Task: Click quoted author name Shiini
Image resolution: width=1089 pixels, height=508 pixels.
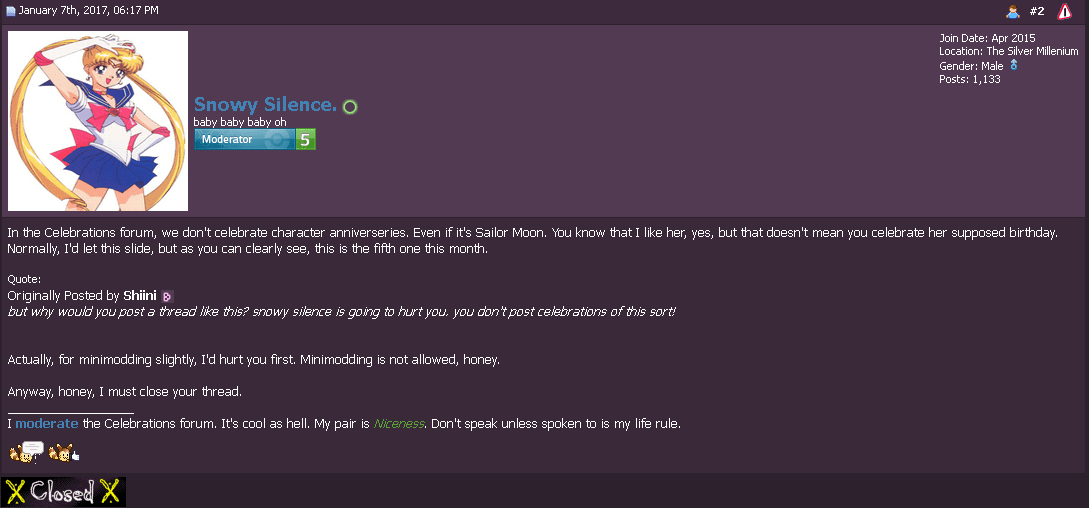Action: pyautogui.click(x=140, y=295)
